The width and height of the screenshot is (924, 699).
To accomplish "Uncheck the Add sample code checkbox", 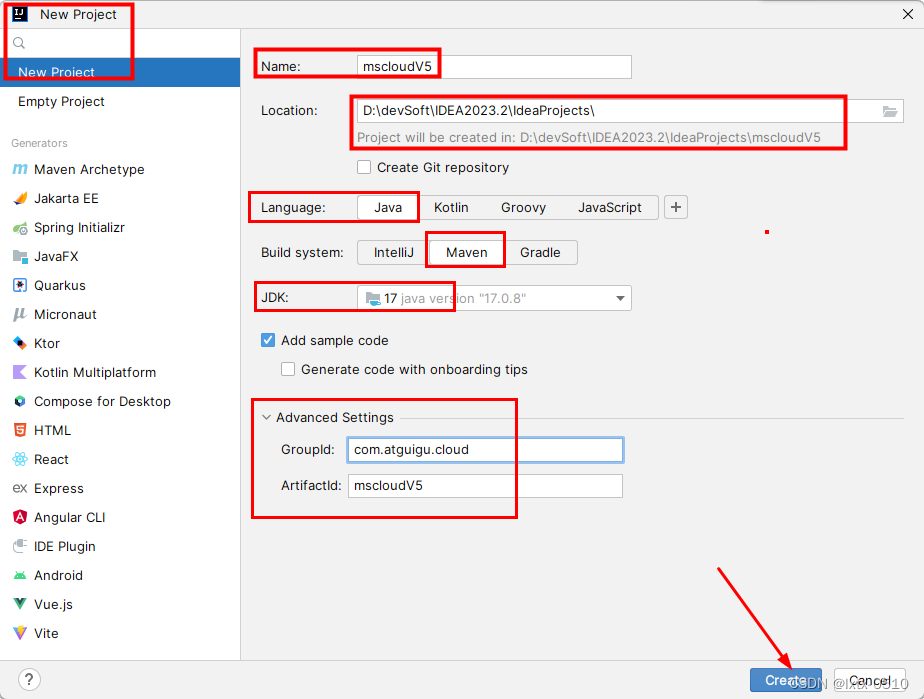I will tap(268, 340).
